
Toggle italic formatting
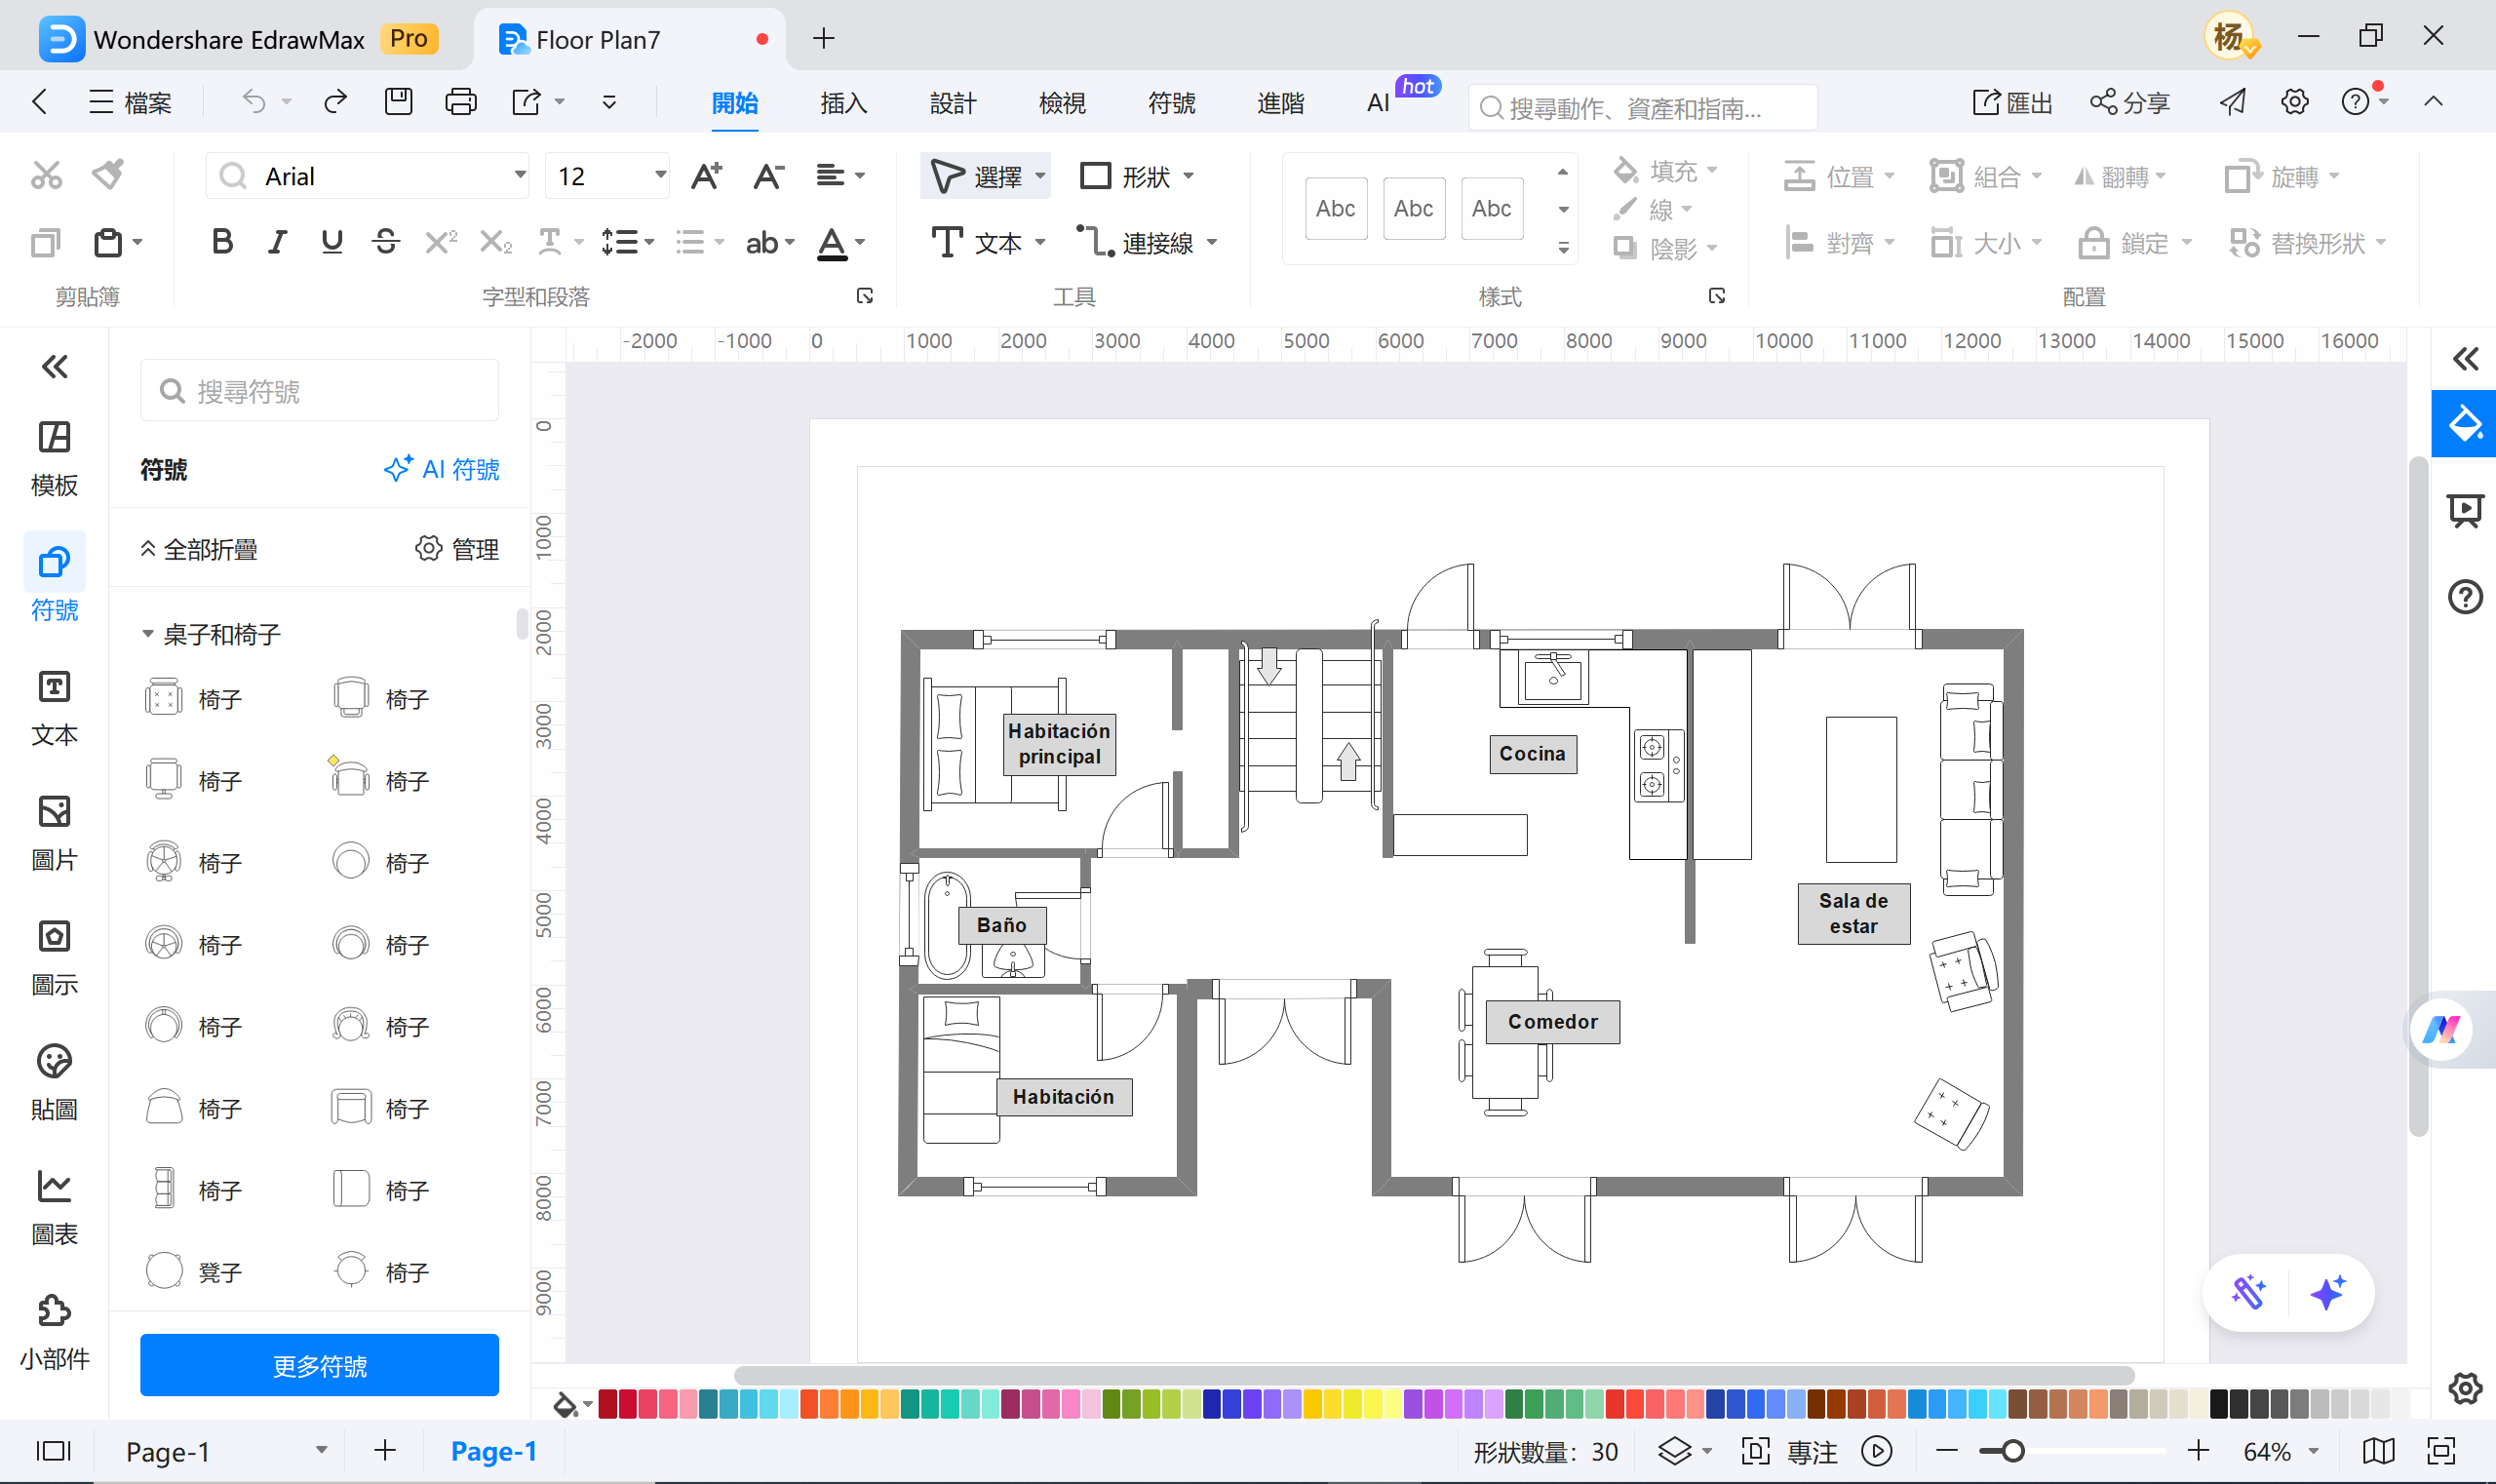pos(277,241)
